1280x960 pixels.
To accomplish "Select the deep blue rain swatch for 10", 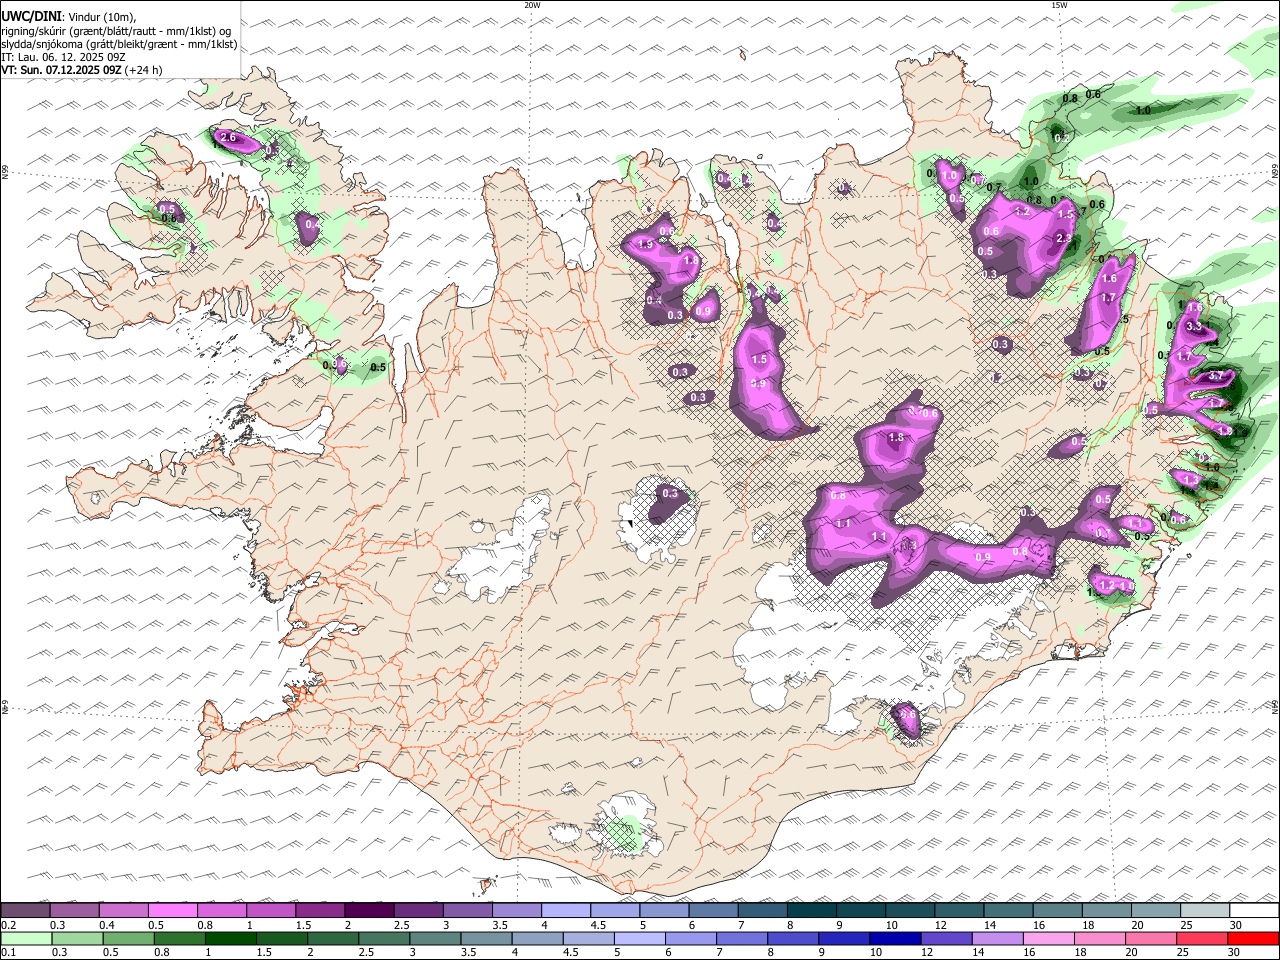I will tap(895, 939).
